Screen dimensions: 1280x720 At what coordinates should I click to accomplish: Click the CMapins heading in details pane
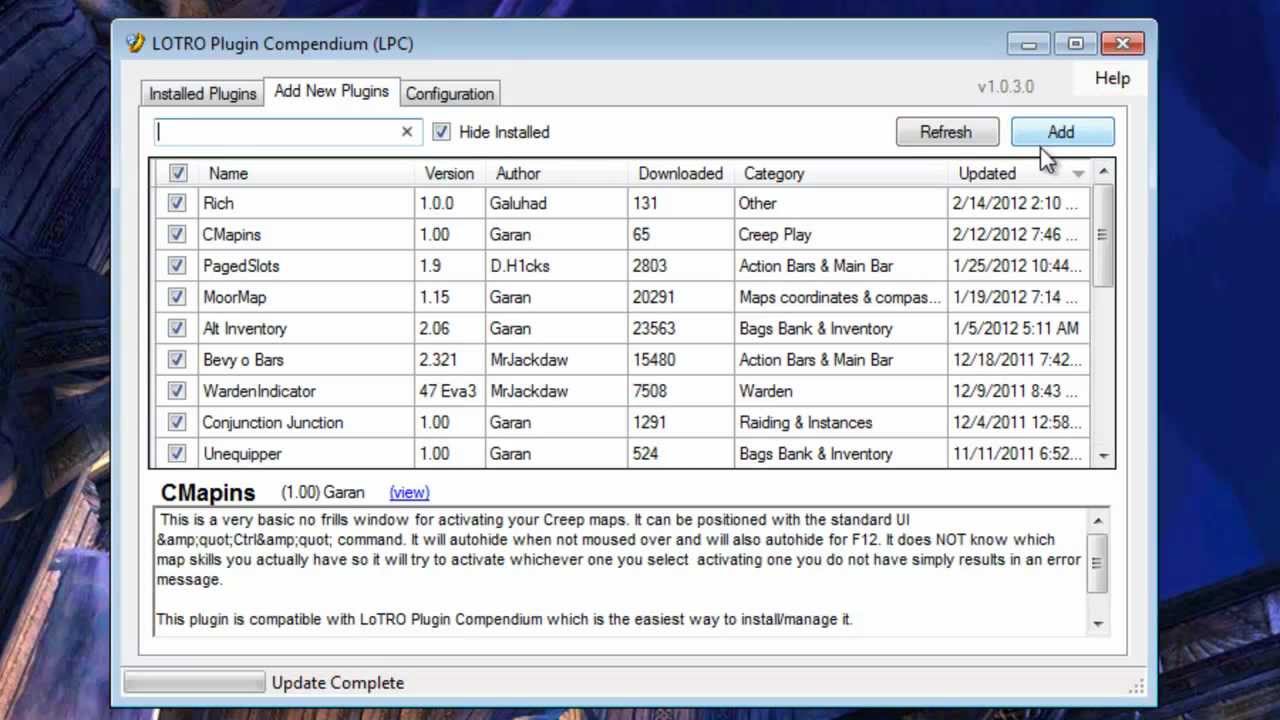208,492
